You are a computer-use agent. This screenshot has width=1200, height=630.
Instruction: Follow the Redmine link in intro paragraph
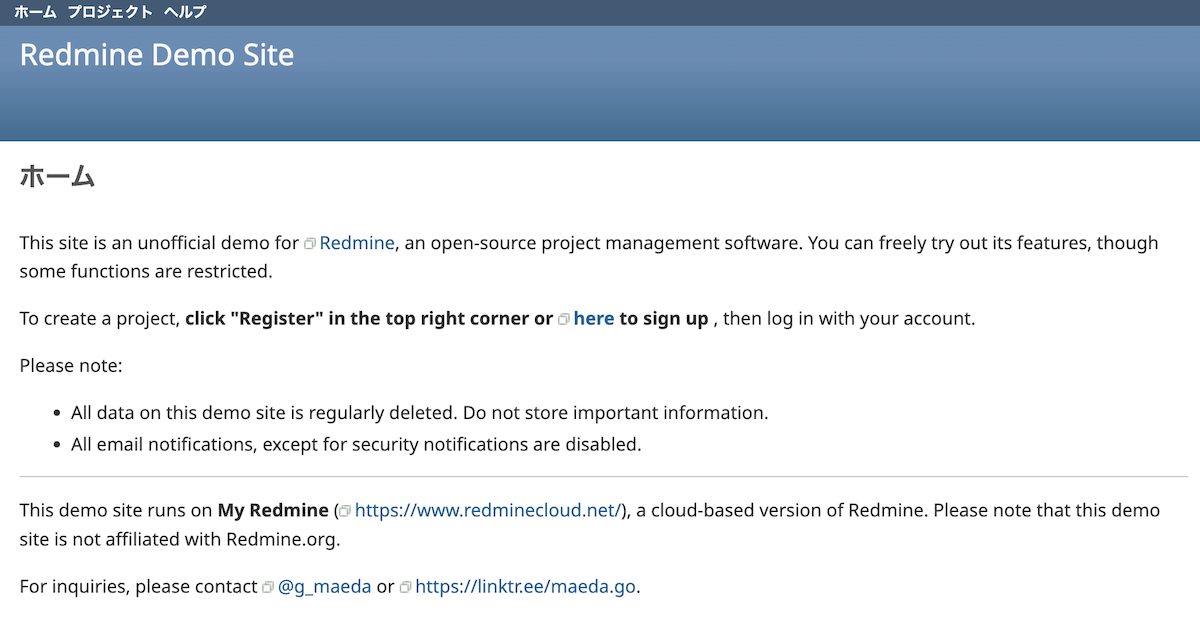click(x=357, y=243)
